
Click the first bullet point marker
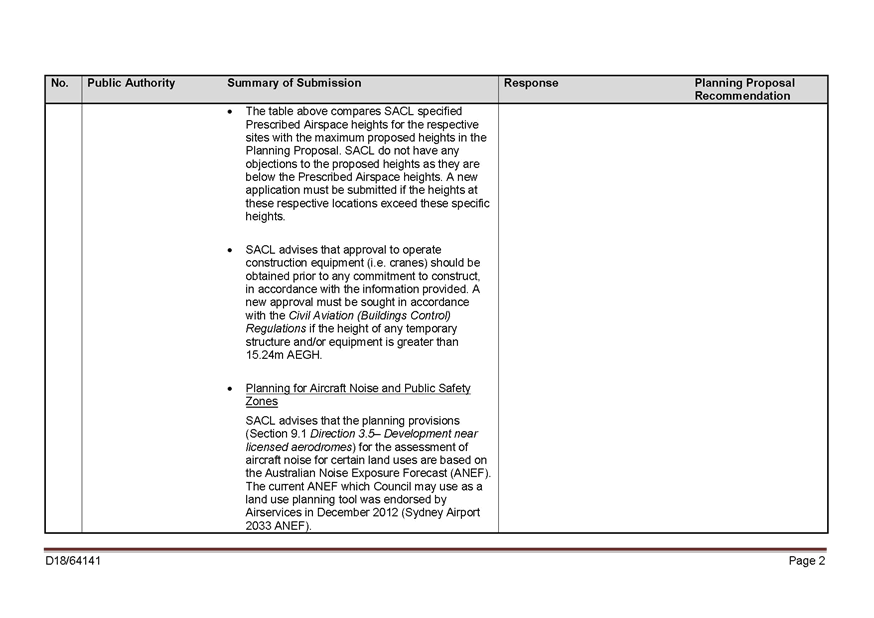(231, 111)
